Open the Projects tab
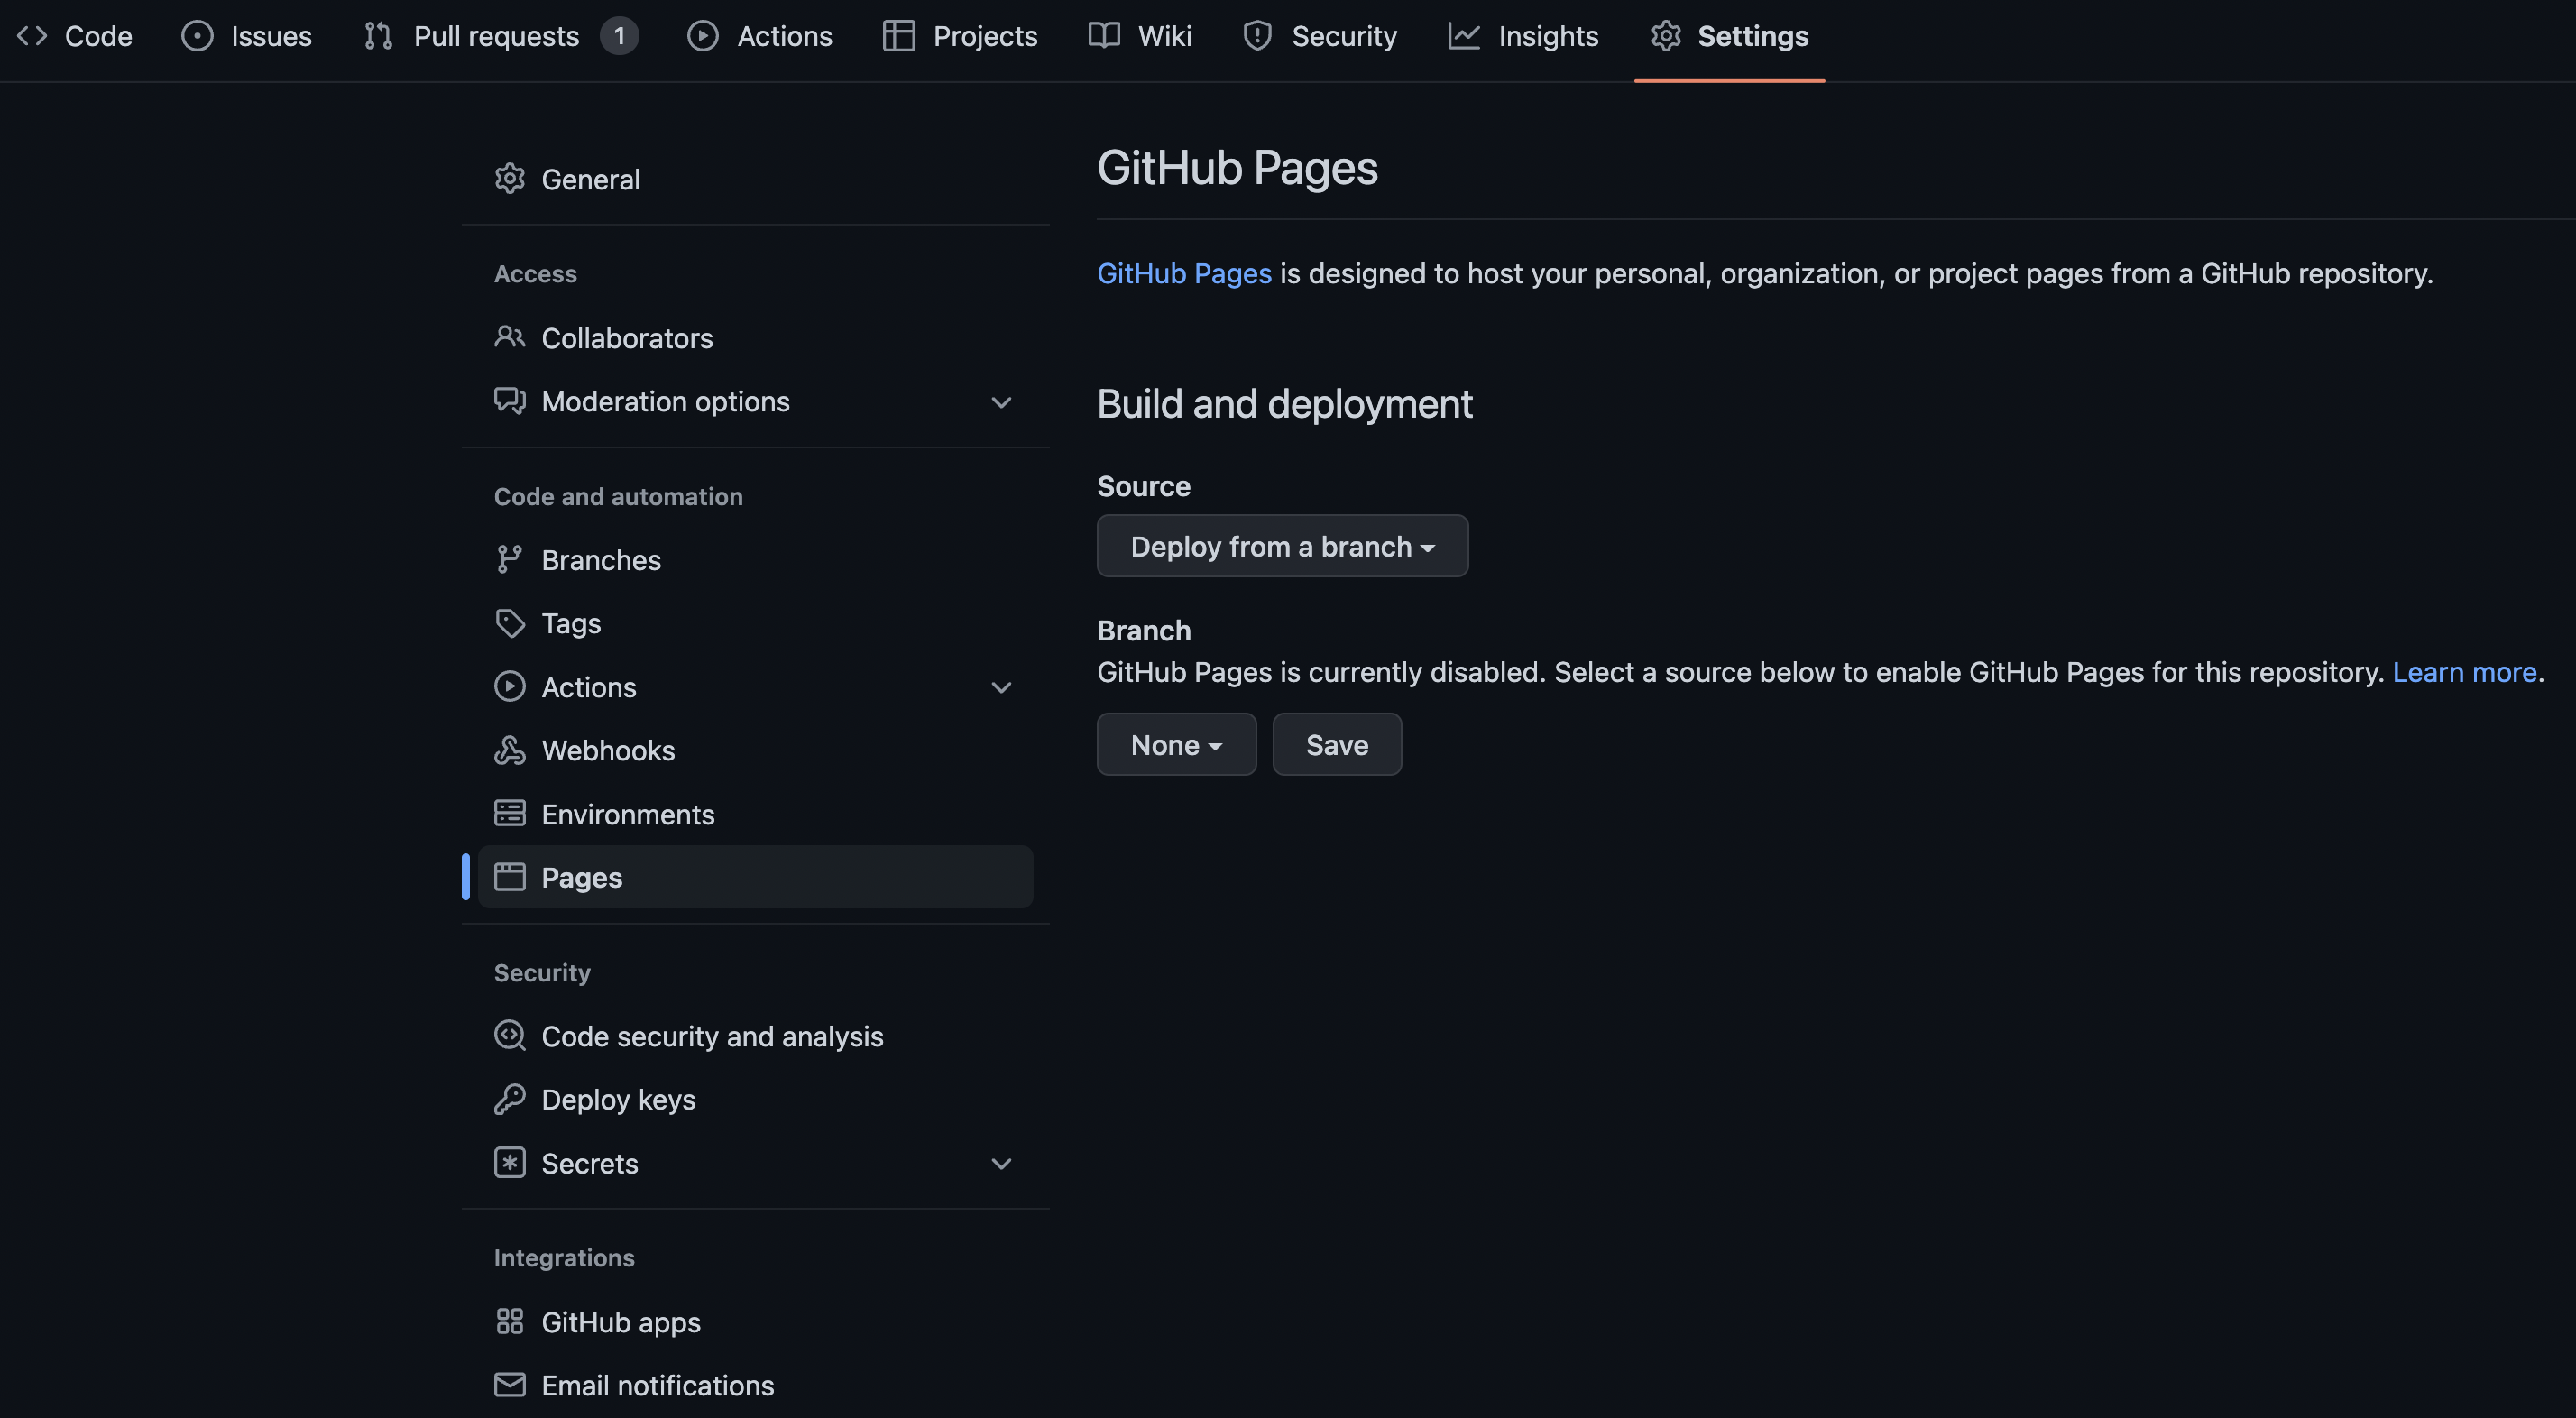Image resolution: width=2576 pixels, height=1418 pixels. coord(960,36)
